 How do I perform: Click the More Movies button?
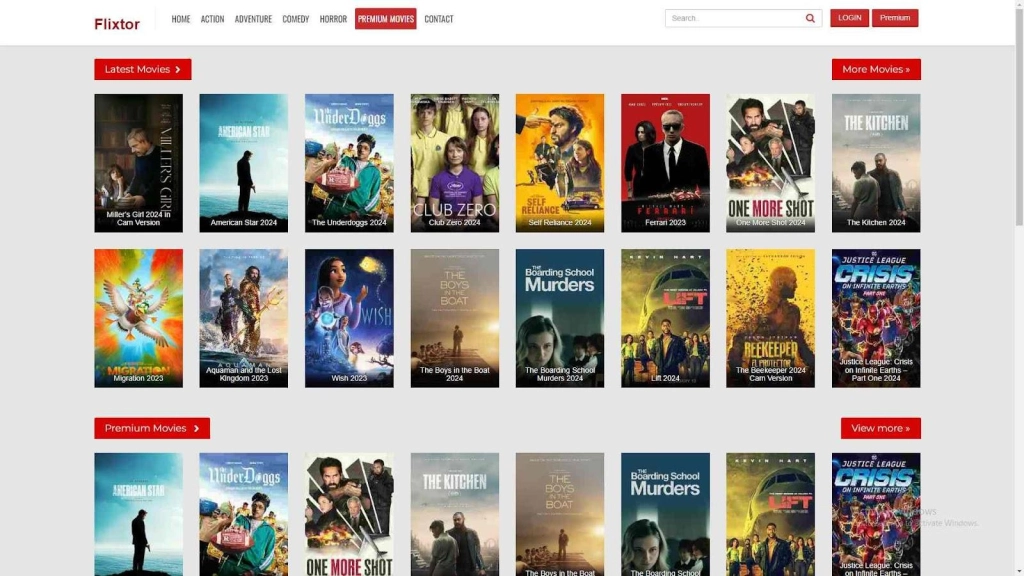click(x=876, y=69)
